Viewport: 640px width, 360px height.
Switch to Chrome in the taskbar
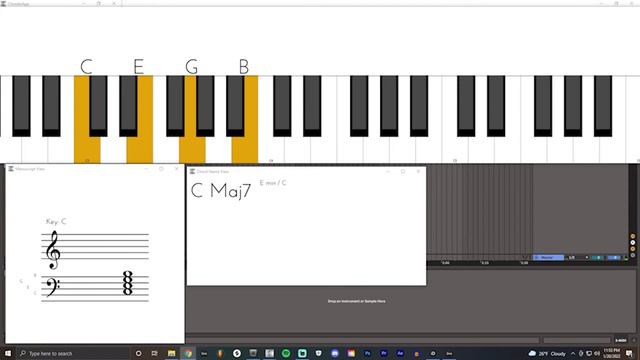(x=188, y=353)
